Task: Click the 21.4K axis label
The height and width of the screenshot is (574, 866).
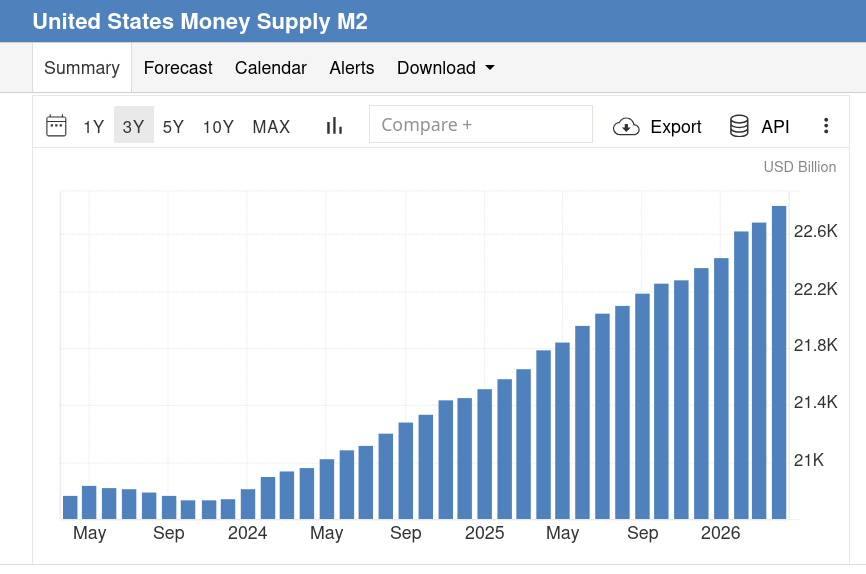Action: tap(815, 402)
